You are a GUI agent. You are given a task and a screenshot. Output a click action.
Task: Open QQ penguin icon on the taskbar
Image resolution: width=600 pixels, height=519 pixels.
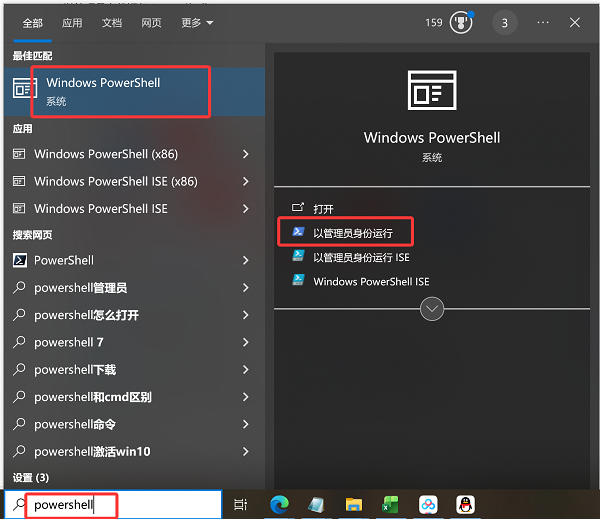[465, 505]
